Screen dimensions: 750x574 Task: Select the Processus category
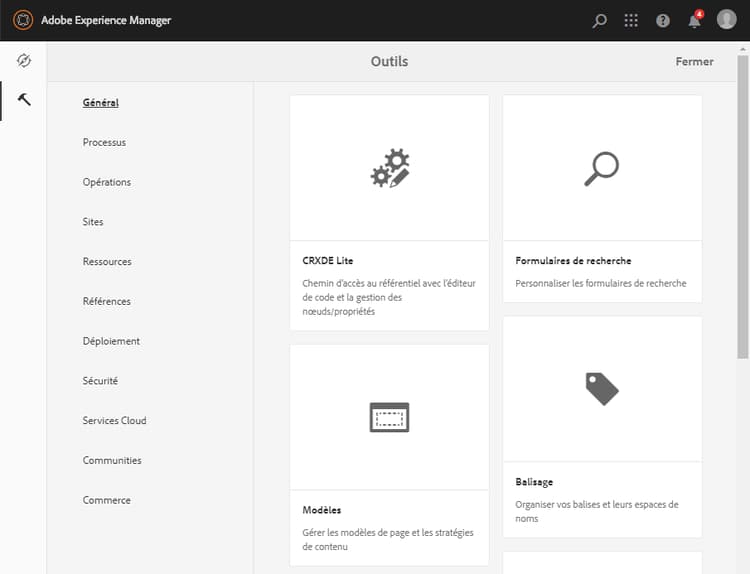(104, 143)
